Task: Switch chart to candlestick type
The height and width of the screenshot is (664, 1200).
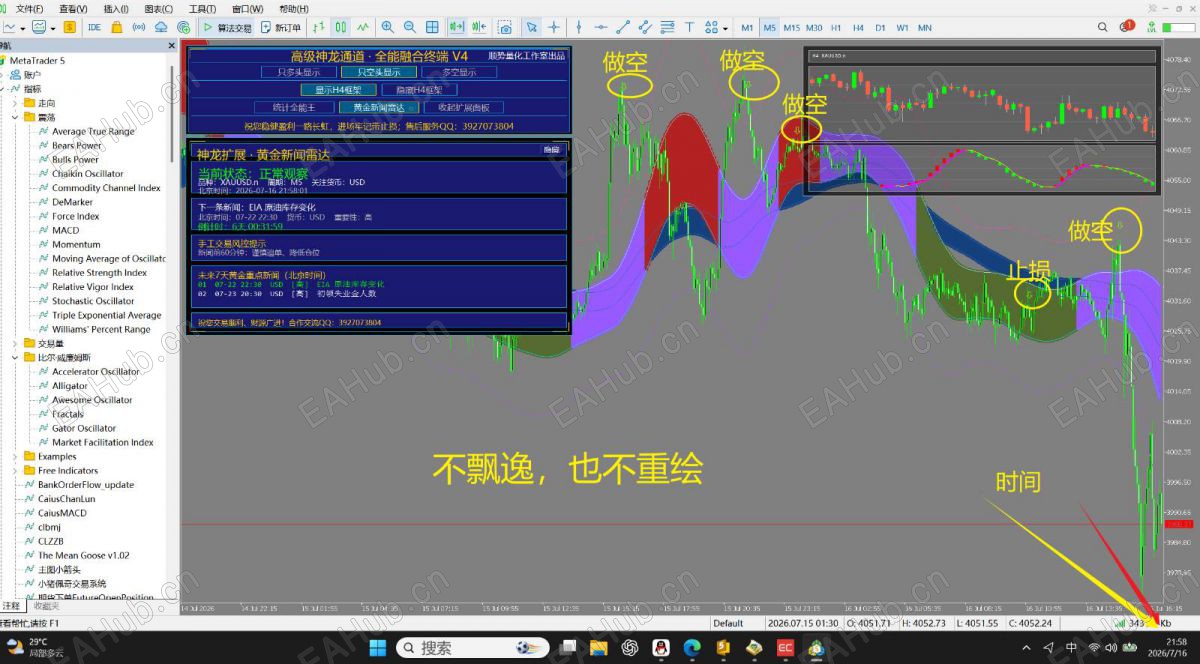Action: [x=340, y=27]
